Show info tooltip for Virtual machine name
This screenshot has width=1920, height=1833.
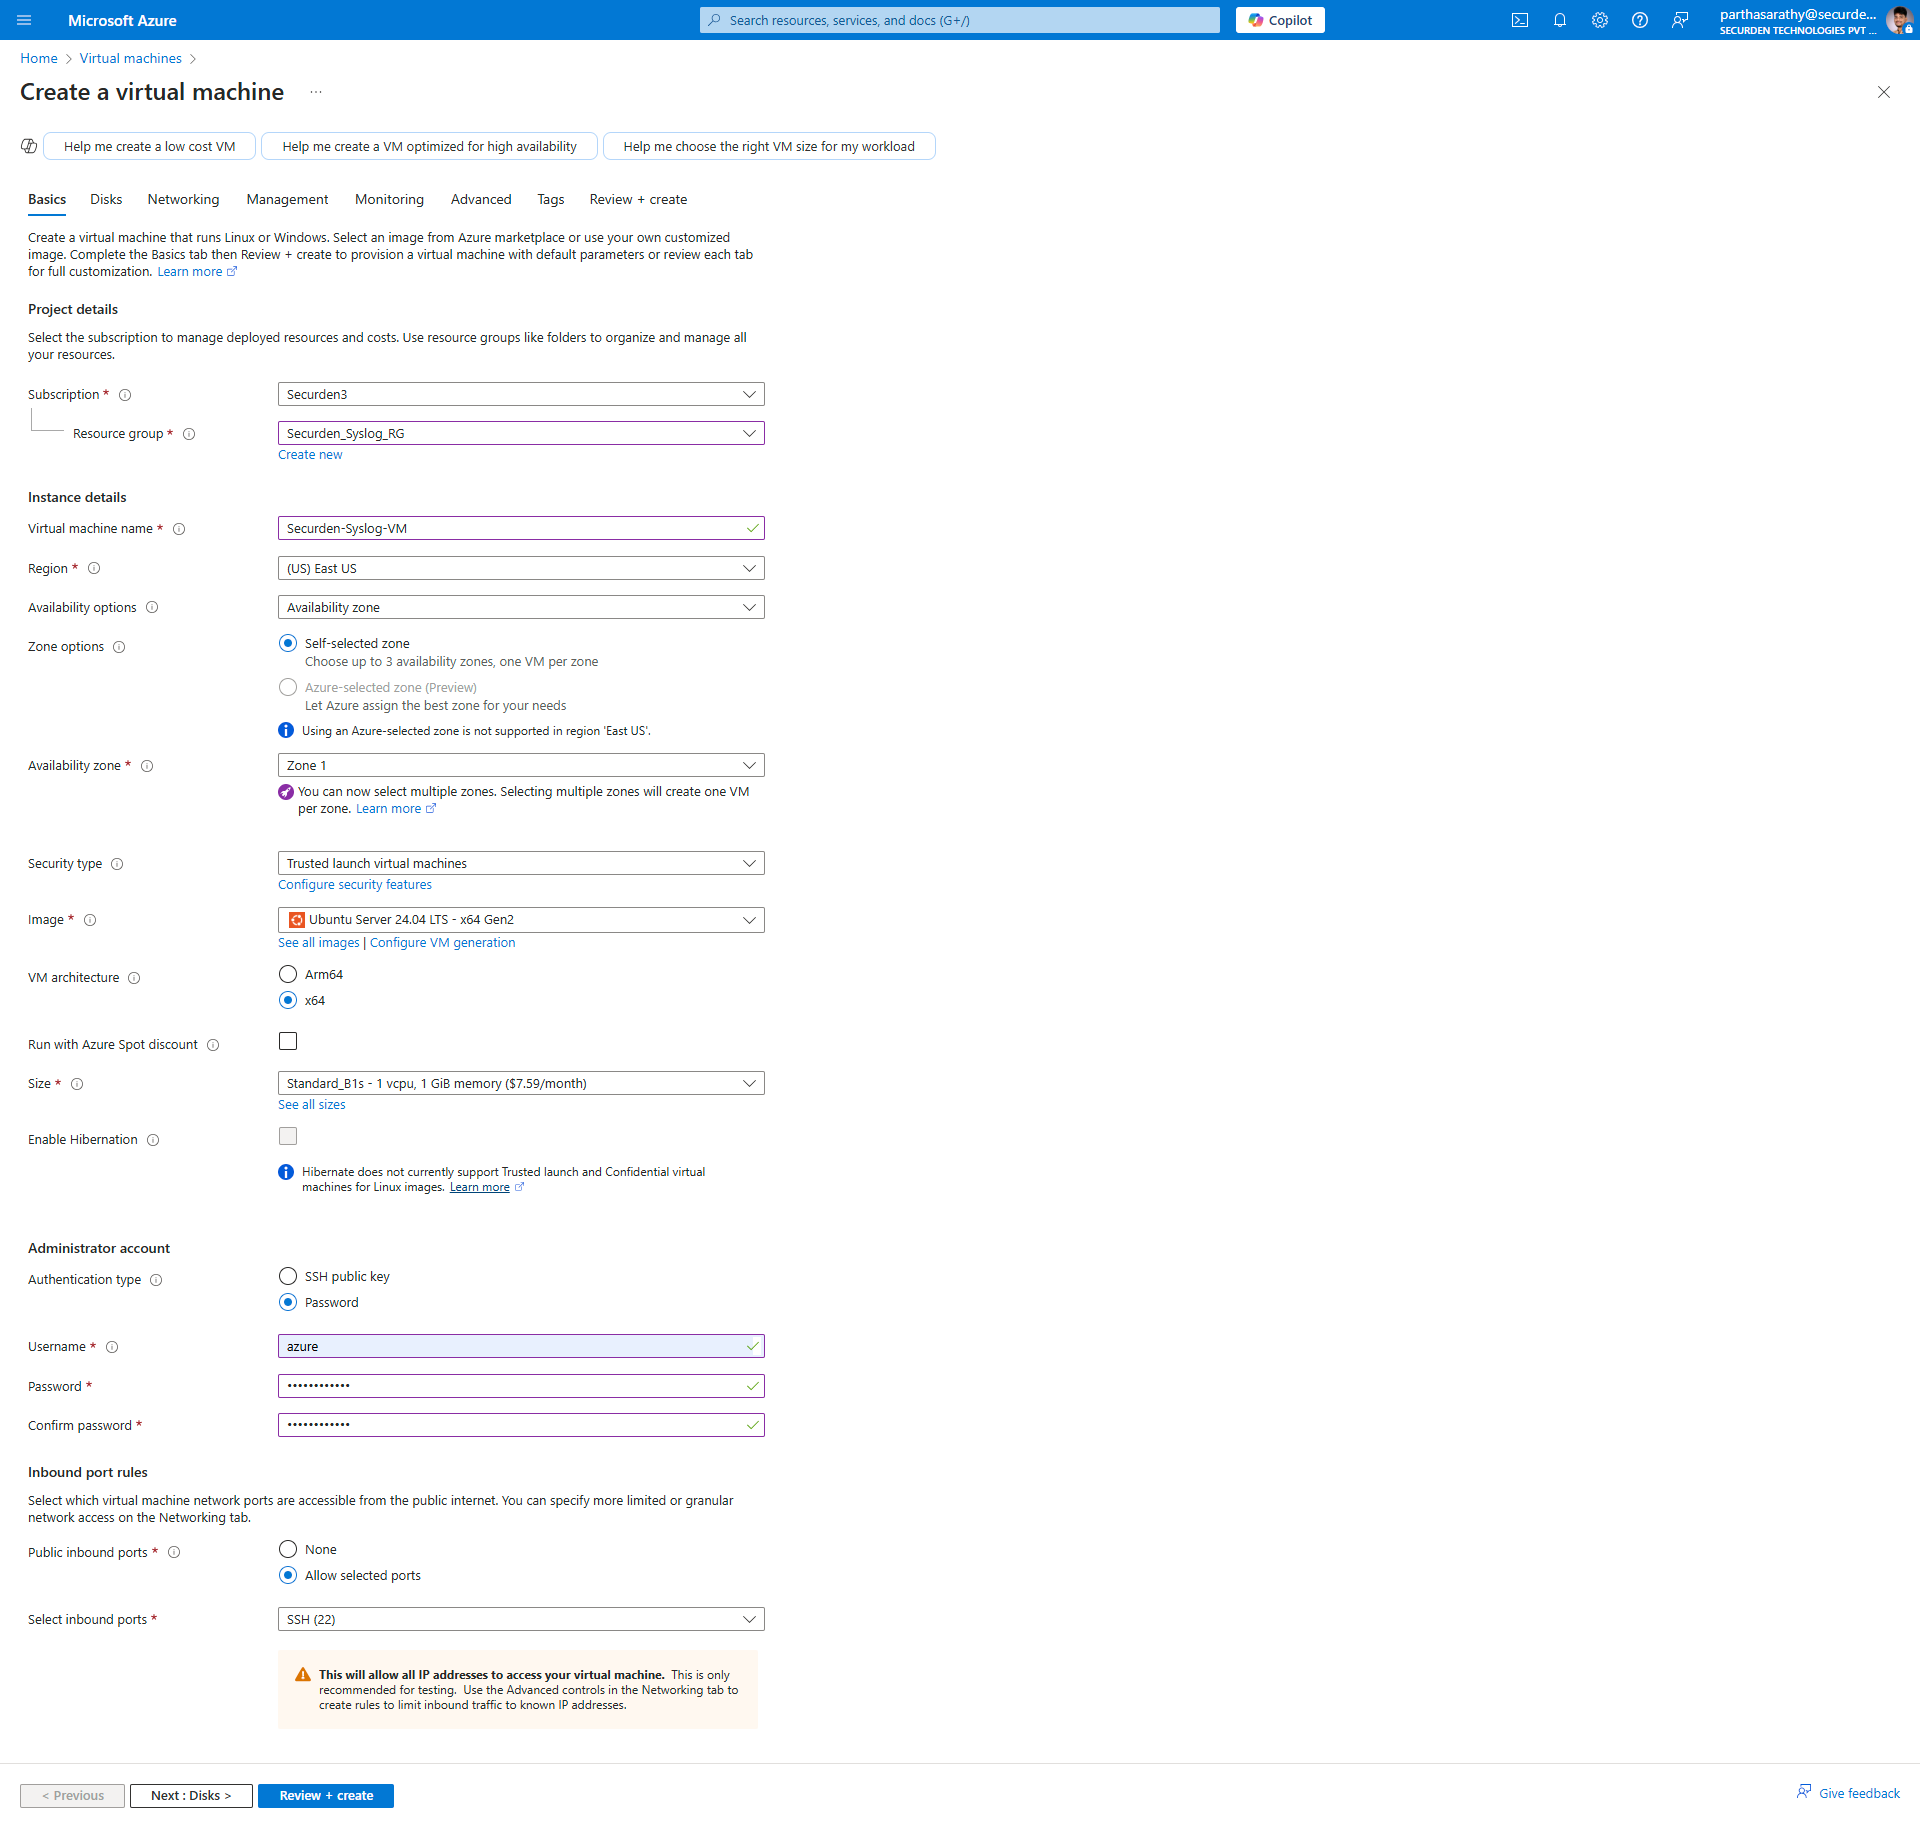point(179,529)
